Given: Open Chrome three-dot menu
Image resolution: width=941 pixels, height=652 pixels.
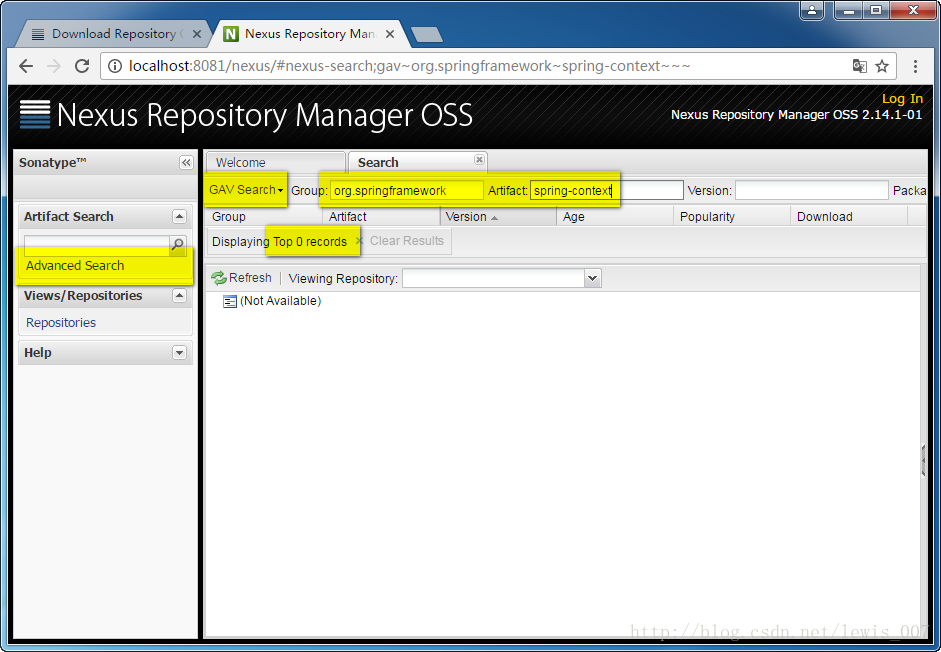Looking at the screenshot, I should [x=915, y=66].
